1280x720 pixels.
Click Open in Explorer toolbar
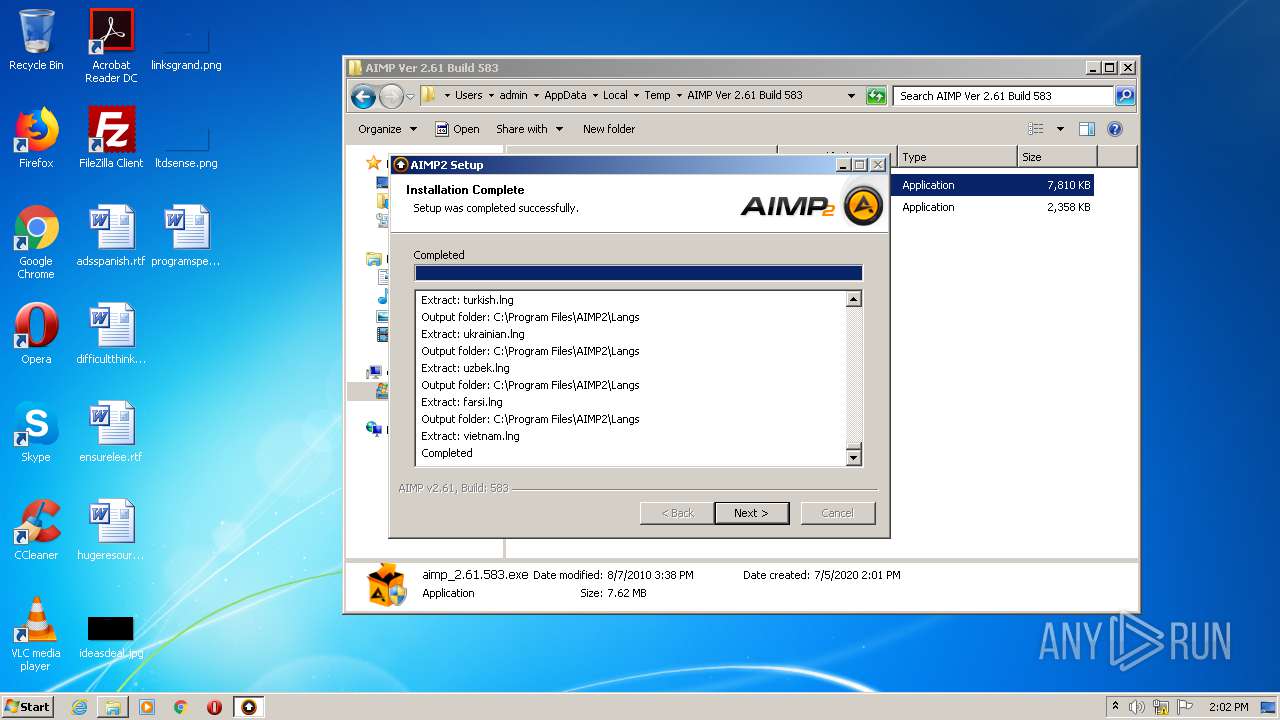pyautogui.click(x=457, y=129)
